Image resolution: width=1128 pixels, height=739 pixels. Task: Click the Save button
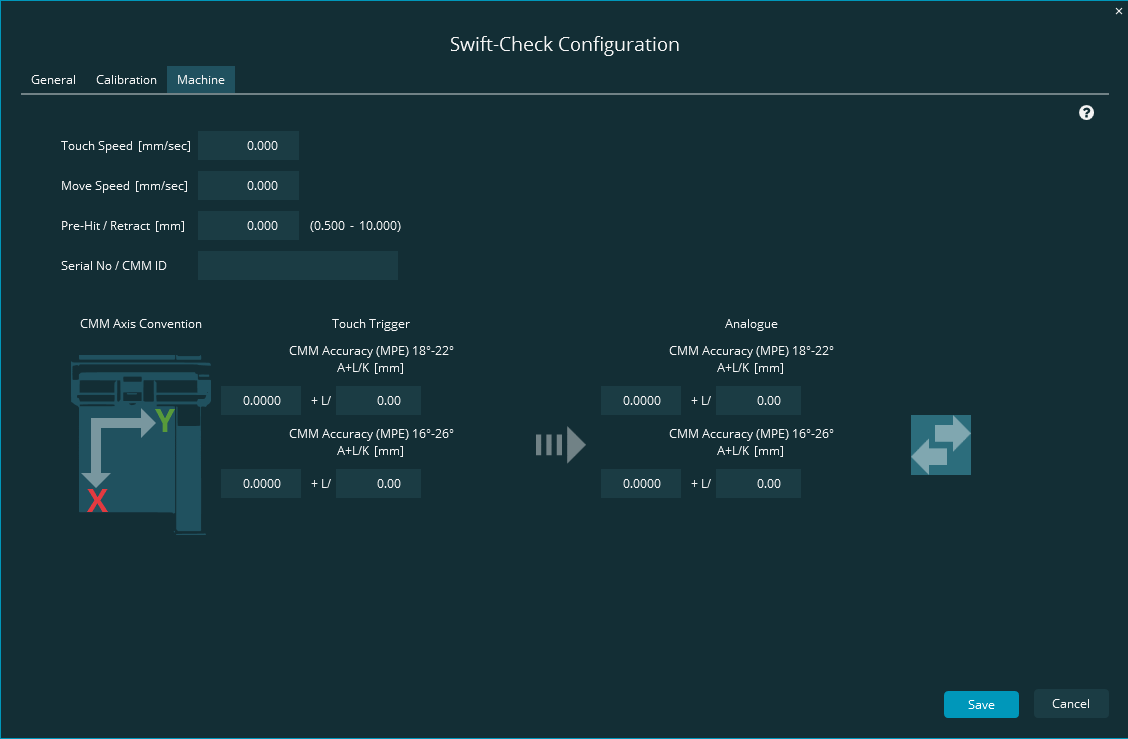point(981,704)
